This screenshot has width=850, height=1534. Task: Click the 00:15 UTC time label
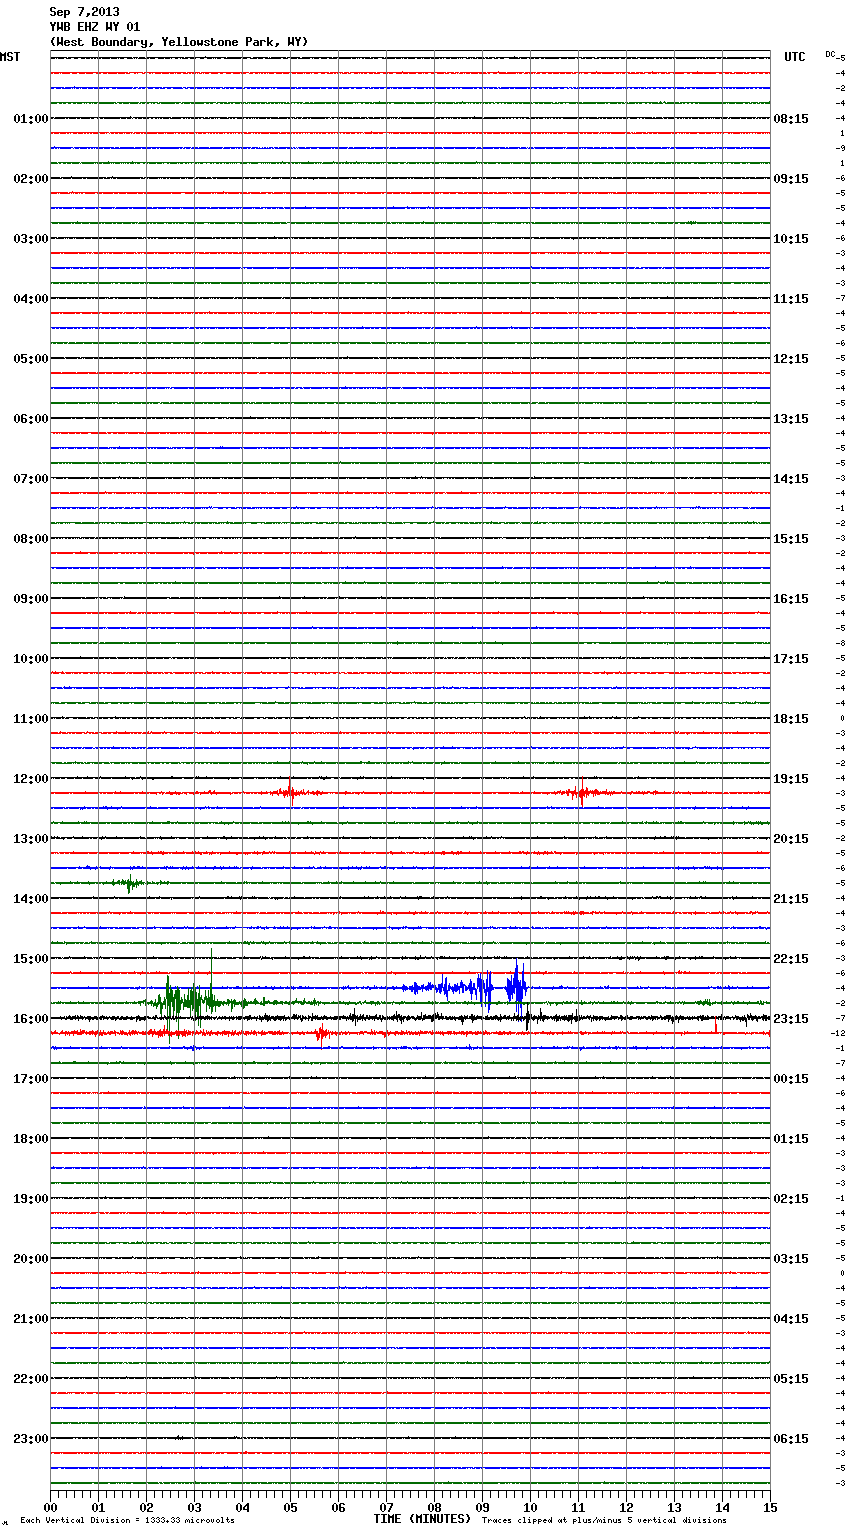coord(791,1078)
